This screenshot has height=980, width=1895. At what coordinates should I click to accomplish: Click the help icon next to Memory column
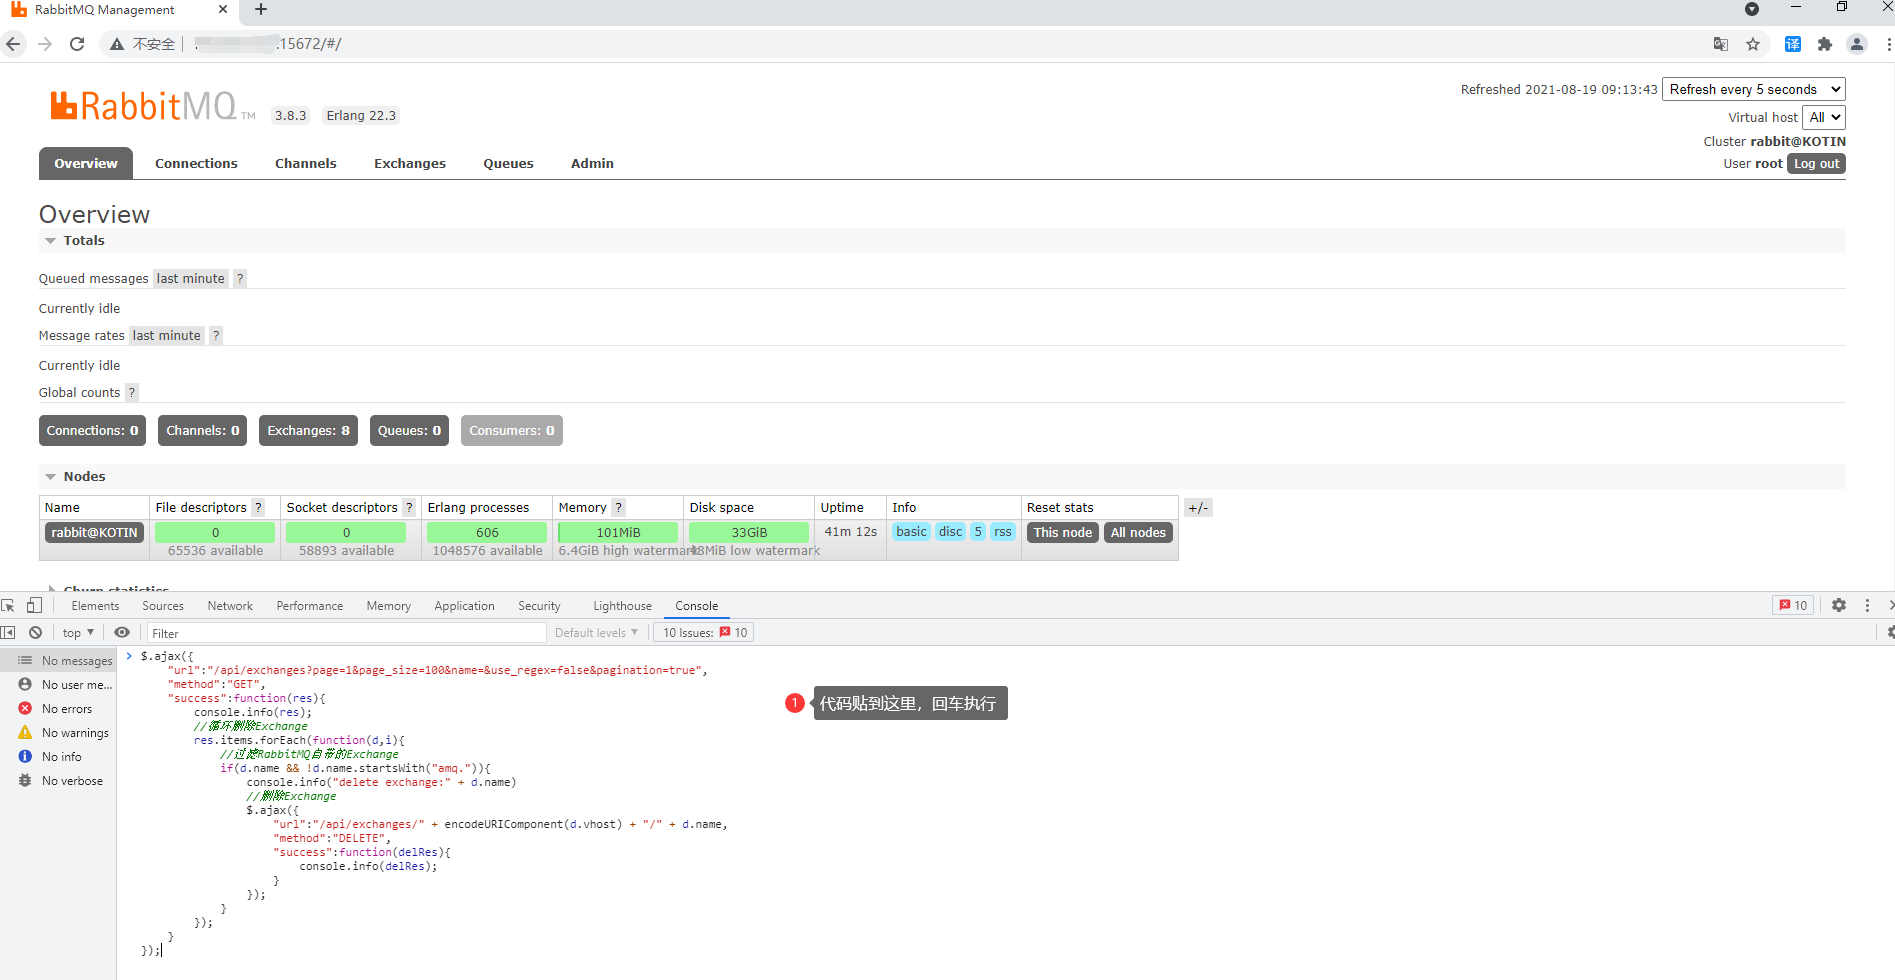click(619, 508)
